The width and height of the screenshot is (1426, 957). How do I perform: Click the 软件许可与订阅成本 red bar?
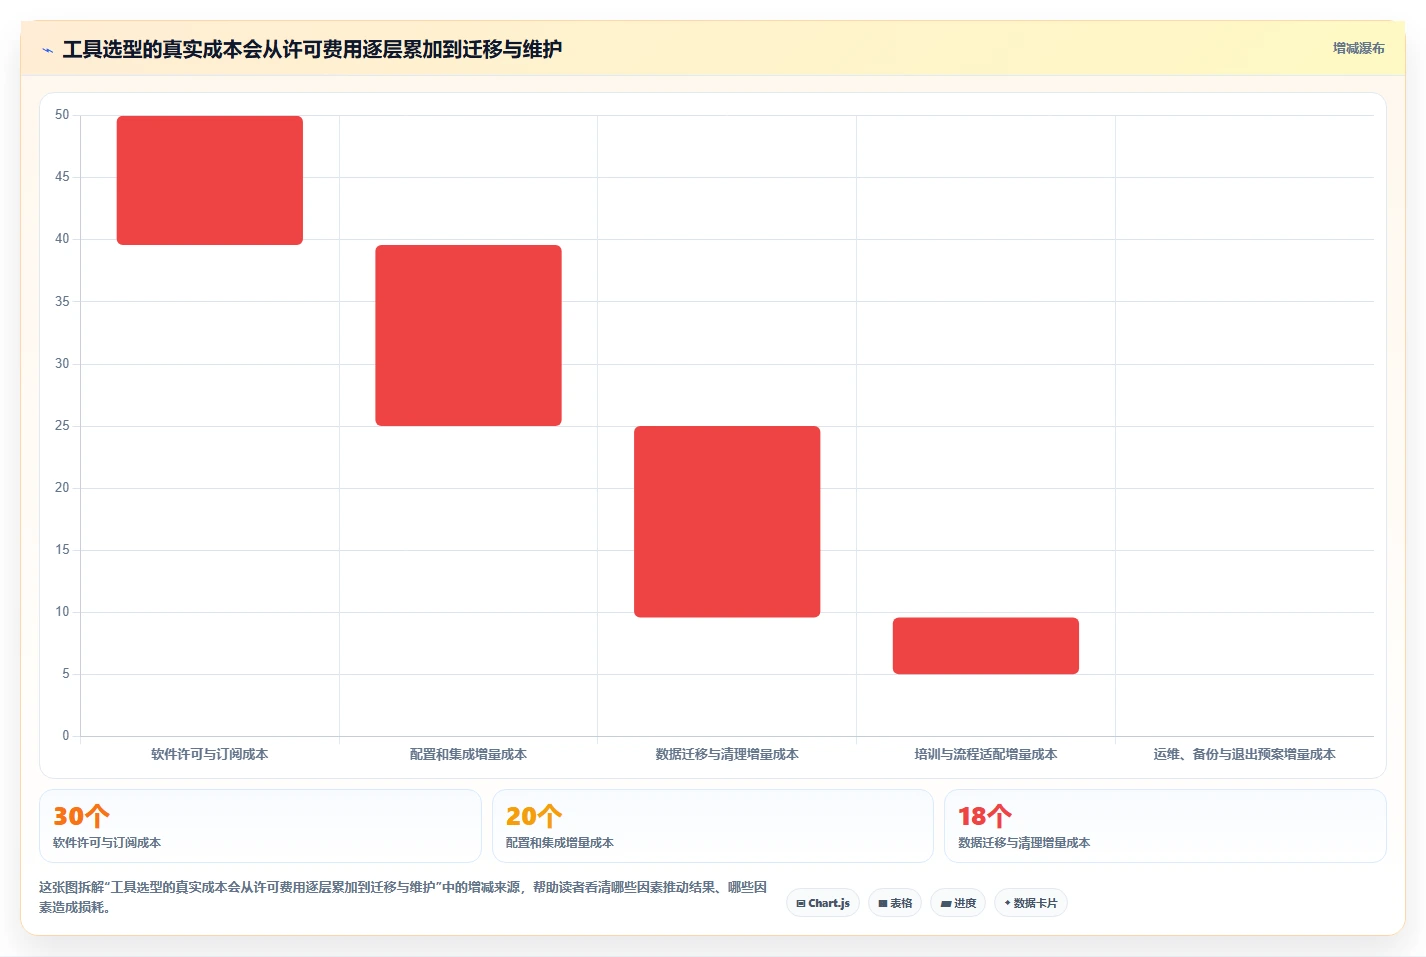(x=210, y=180)
